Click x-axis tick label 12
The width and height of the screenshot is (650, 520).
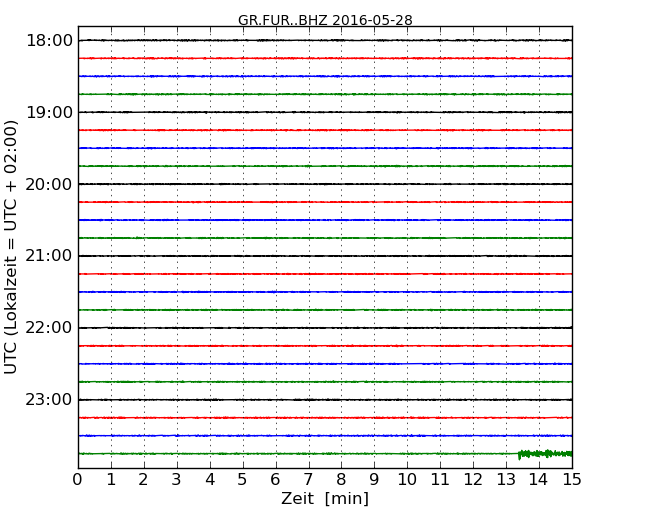pyautogui.click(x=473, y=479)
